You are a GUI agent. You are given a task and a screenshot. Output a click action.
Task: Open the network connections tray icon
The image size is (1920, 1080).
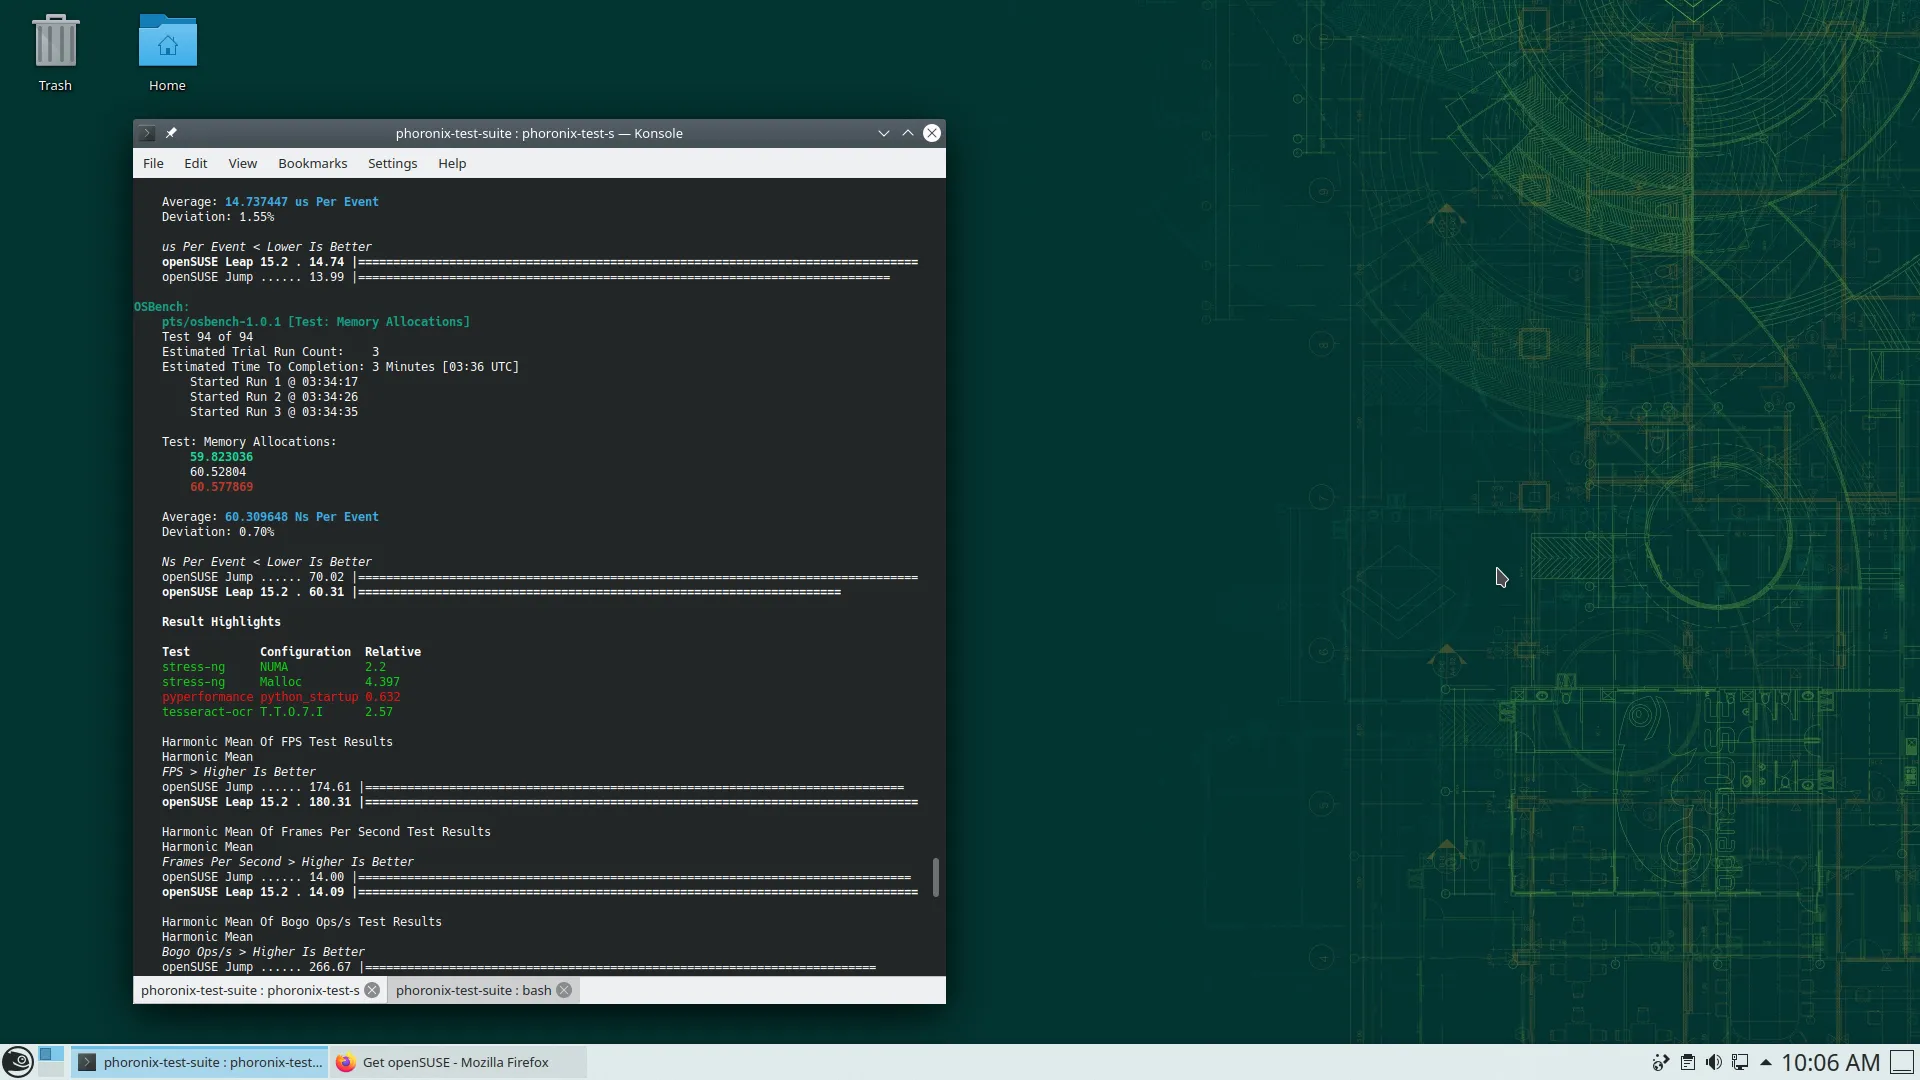pyautogui.click(x=1740, y=1062)
